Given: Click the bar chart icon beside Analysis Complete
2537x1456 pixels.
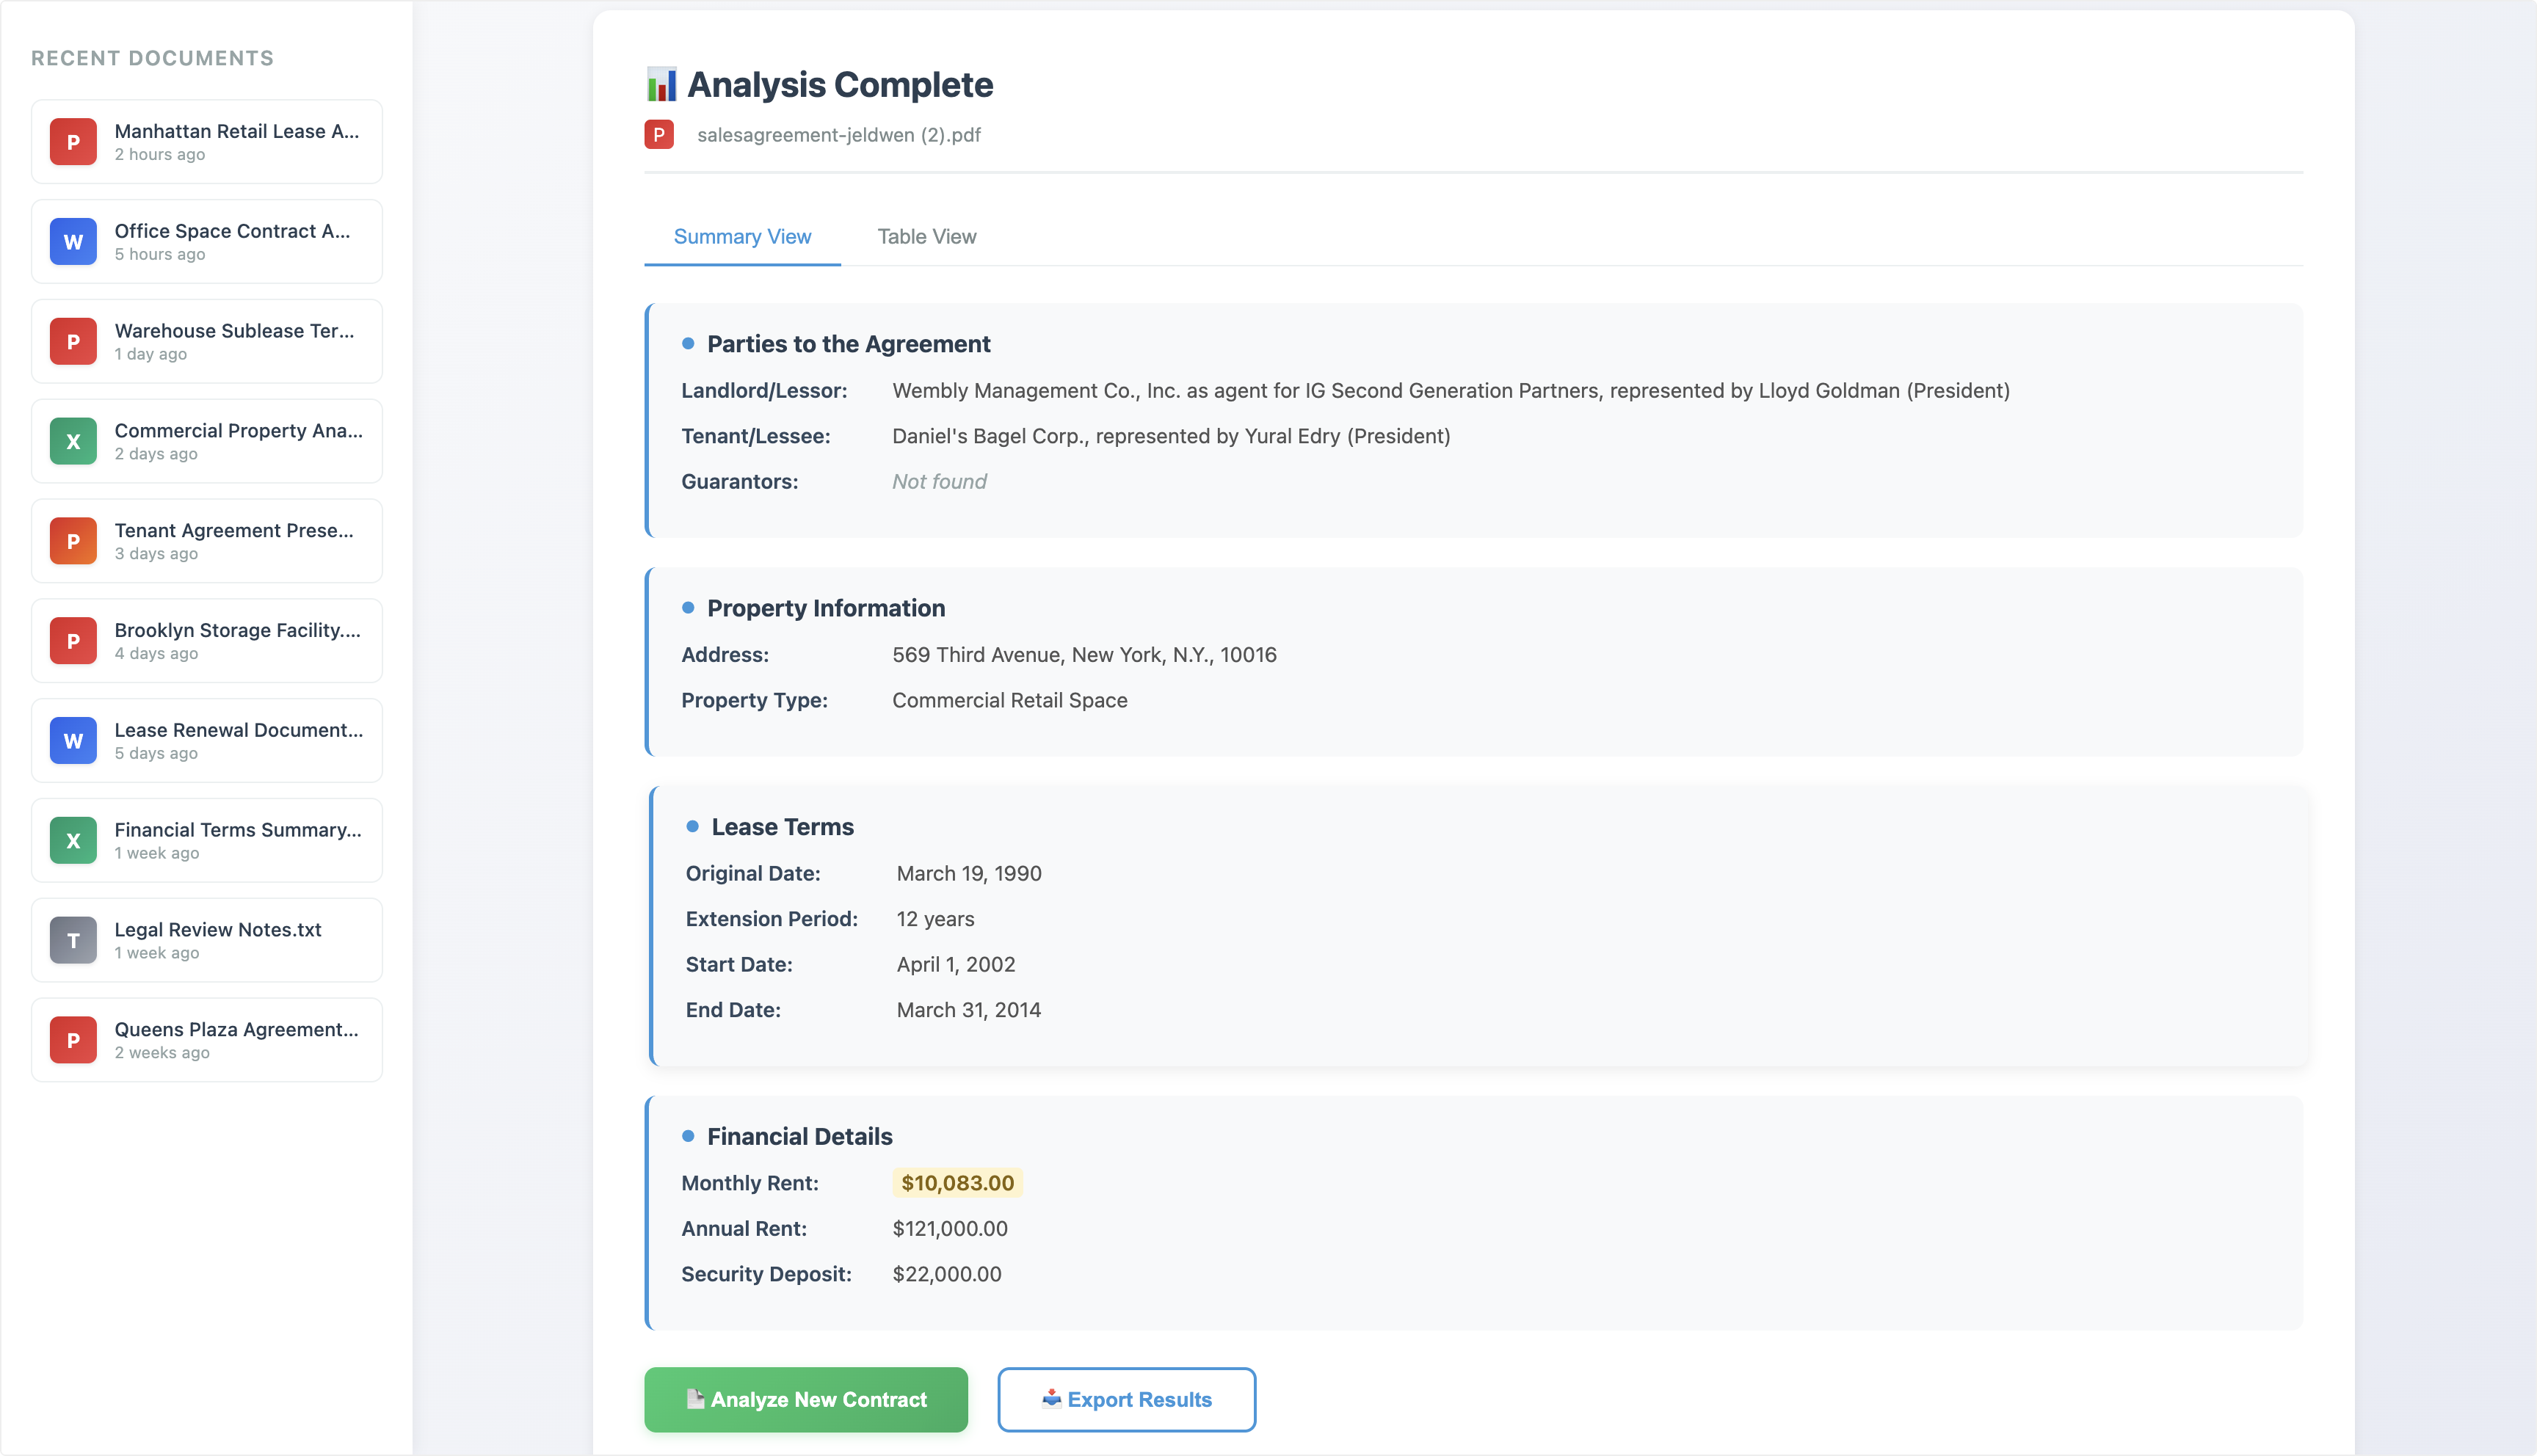Looking at the screenshot, I should tap(661, 85).
